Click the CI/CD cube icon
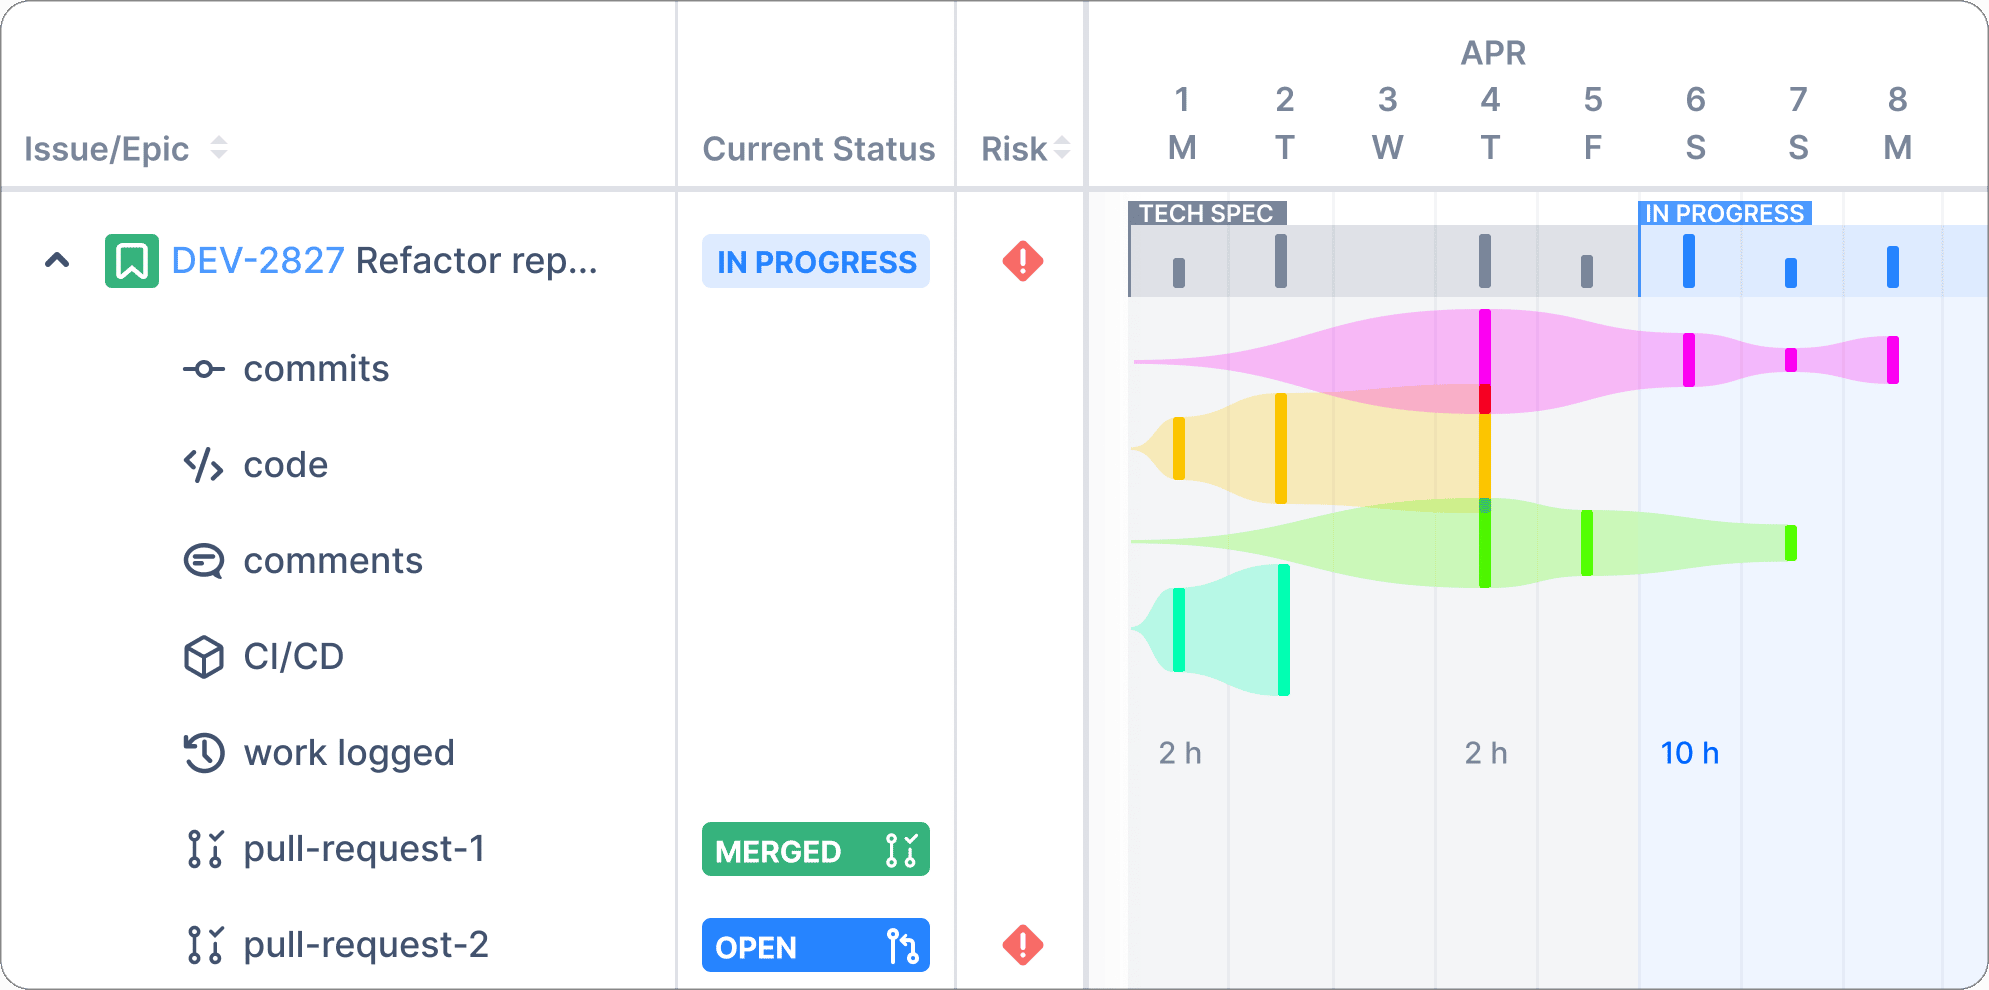Image resolution: width=1989 pixels, height=990 pixels. pos(204,657)
